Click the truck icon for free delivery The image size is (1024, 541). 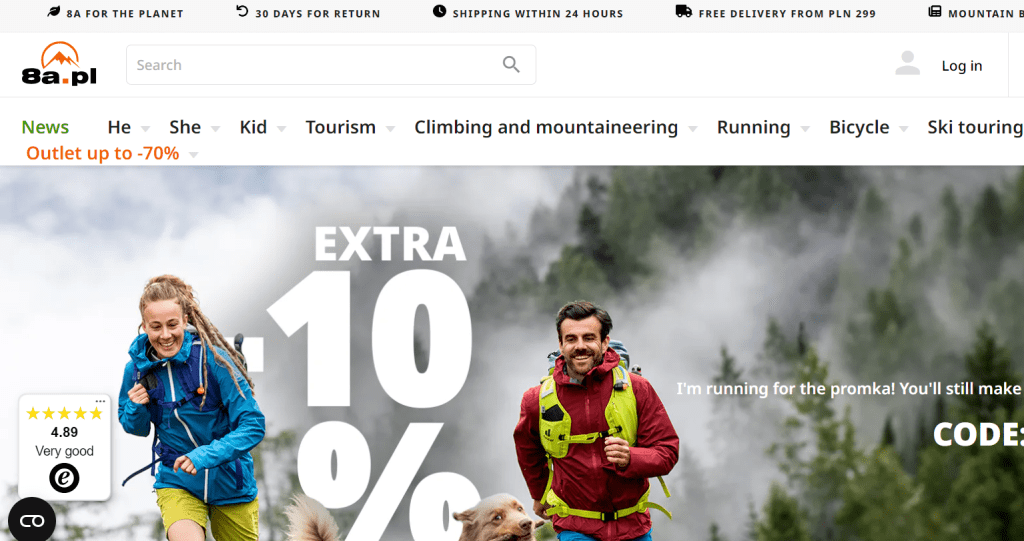pyautogui.click(x=684, y=11)
